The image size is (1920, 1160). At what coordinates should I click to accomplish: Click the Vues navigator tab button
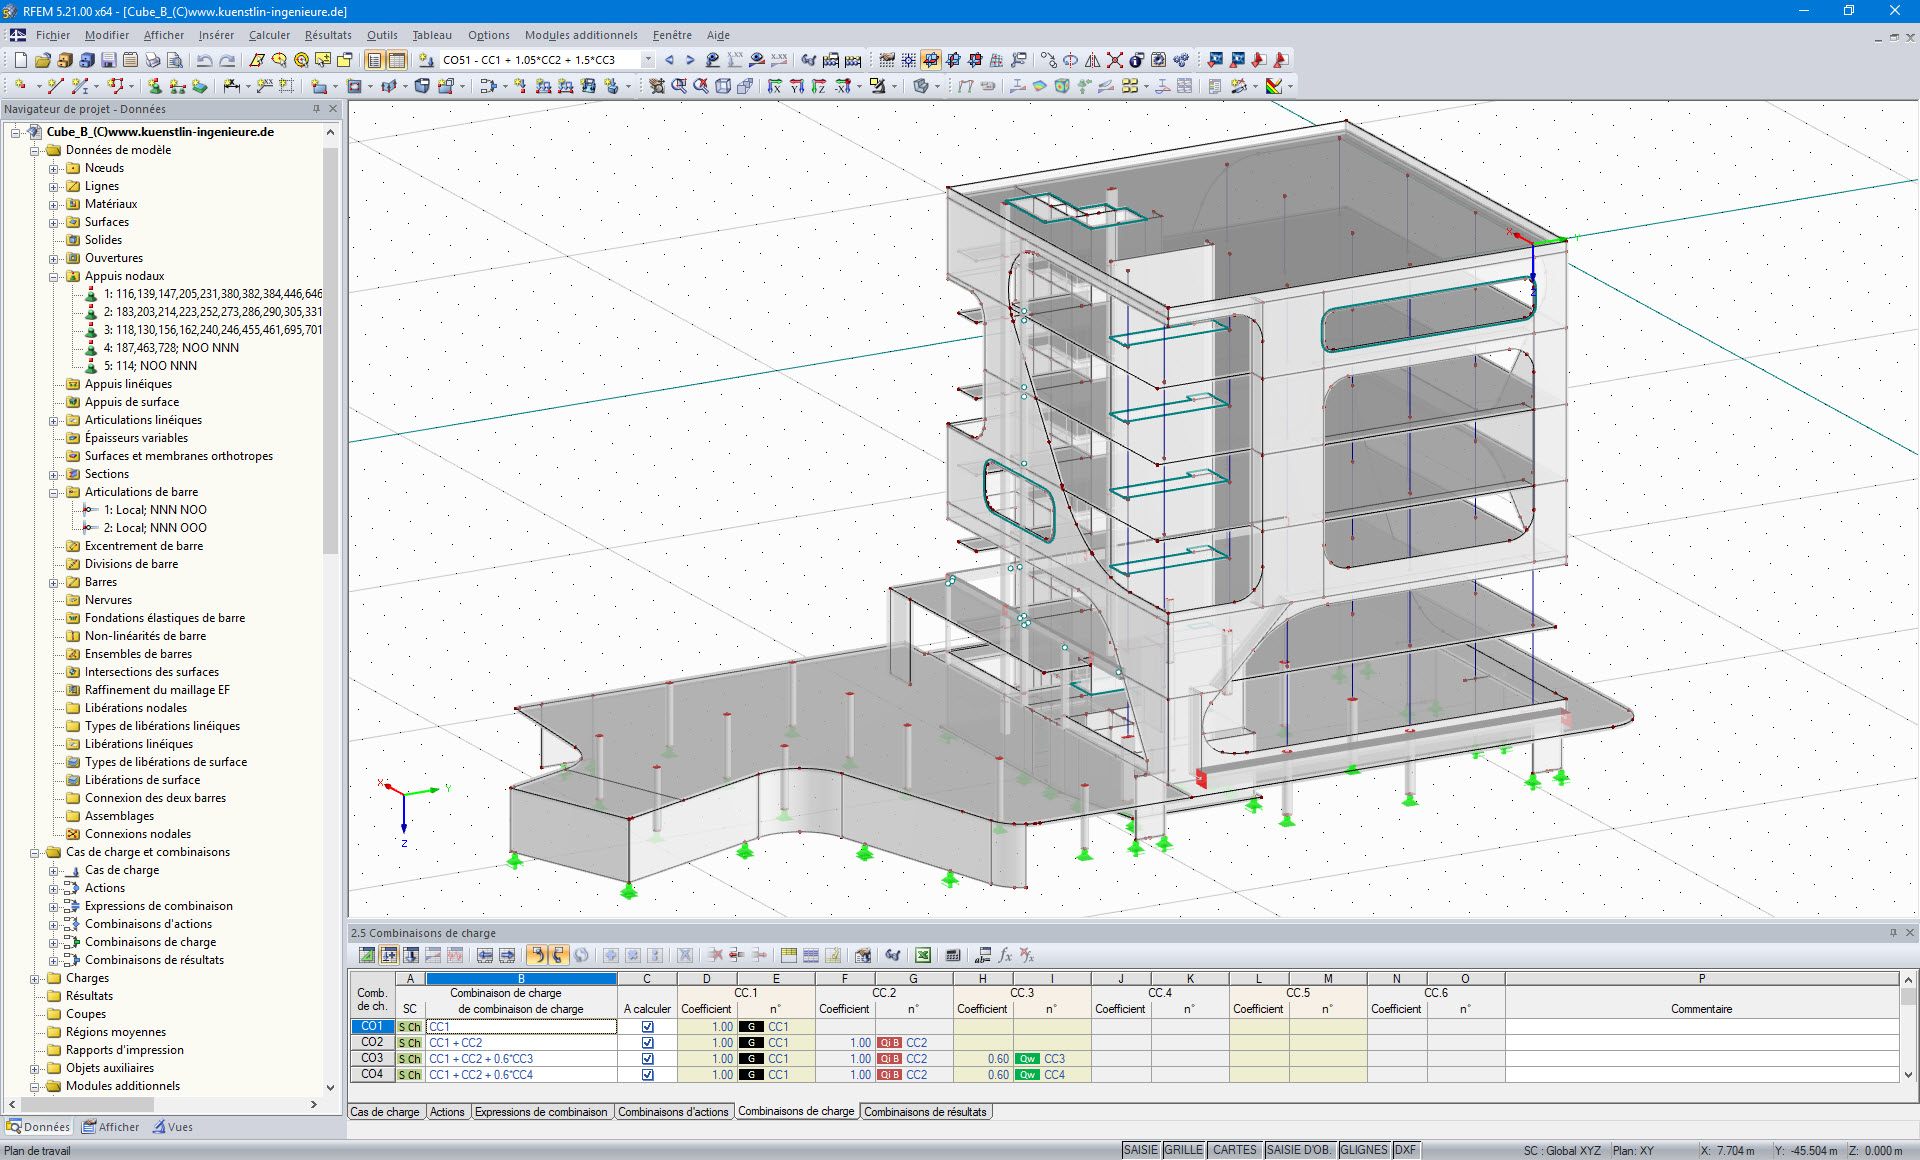click(x=173, y=1127)
